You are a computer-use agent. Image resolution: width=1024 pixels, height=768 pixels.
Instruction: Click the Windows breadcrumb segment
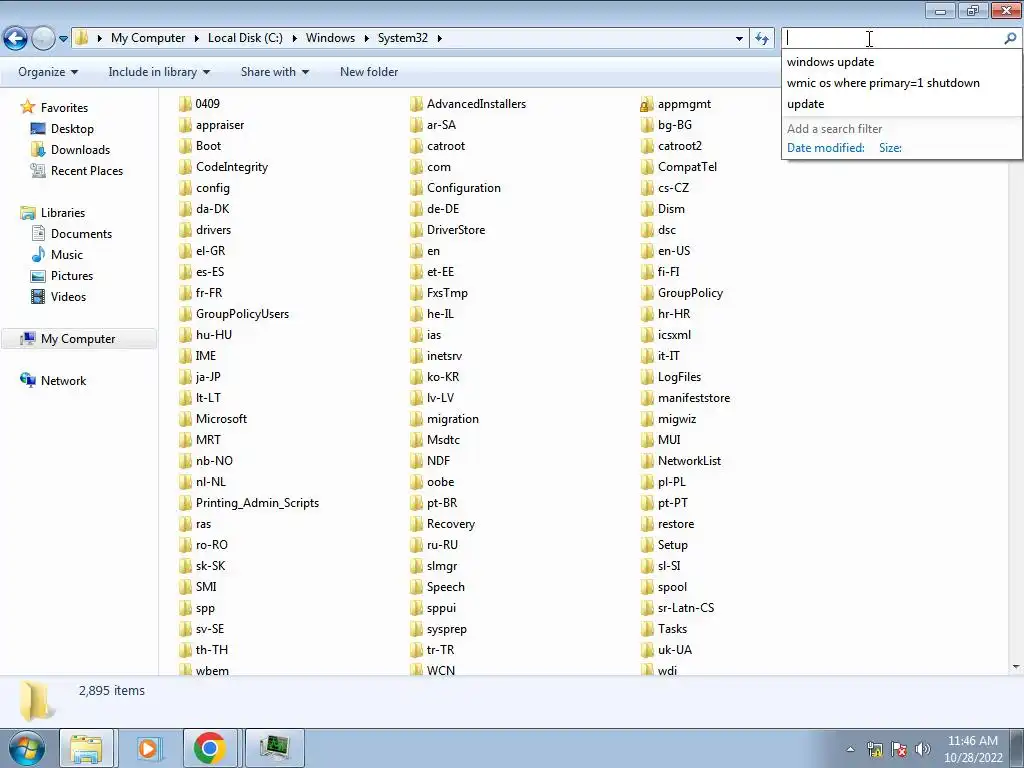[330, 38]
